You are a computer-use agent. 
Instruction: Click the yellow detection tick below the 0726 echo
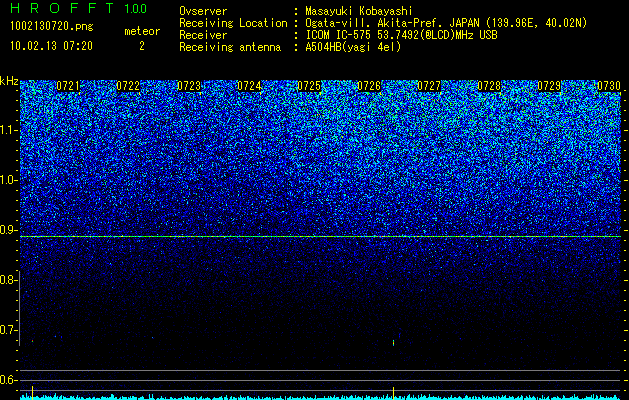coord(394,392)
